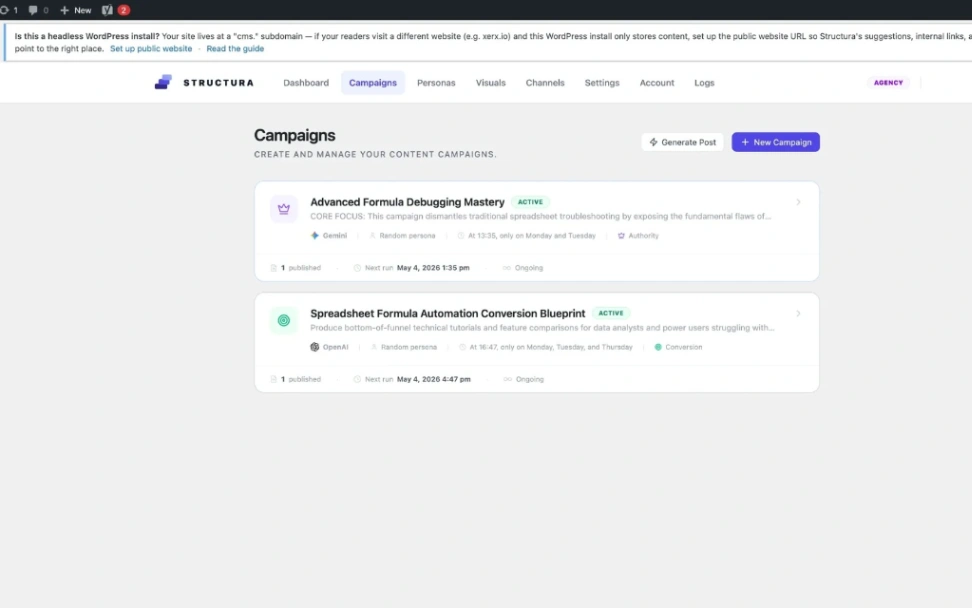Screen dimensions: 972x608
Task: Click the Campaigns page heading
Action: pos(294,135)
